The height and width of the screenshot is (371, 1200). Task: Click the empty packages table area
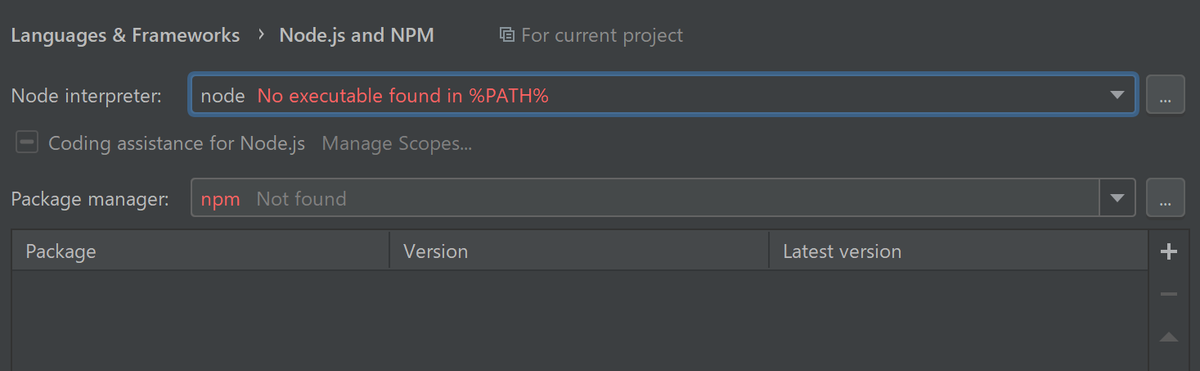579,320
